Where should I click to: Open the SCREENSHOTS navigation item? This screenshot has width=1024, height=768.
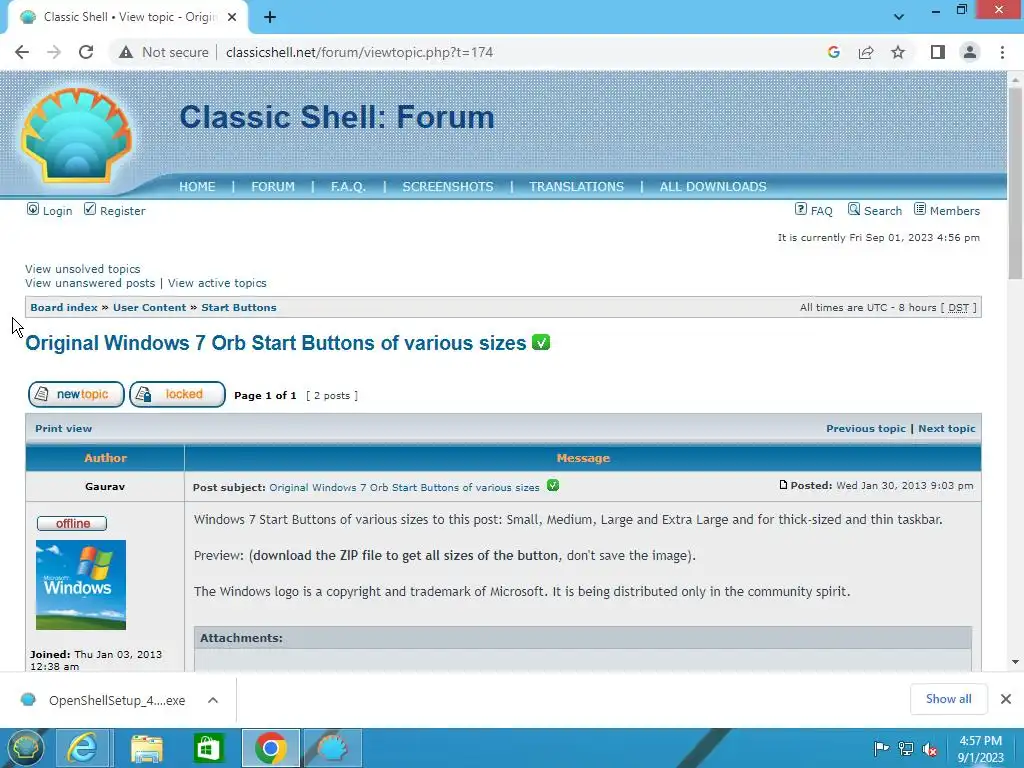click(x=448, y=187)
